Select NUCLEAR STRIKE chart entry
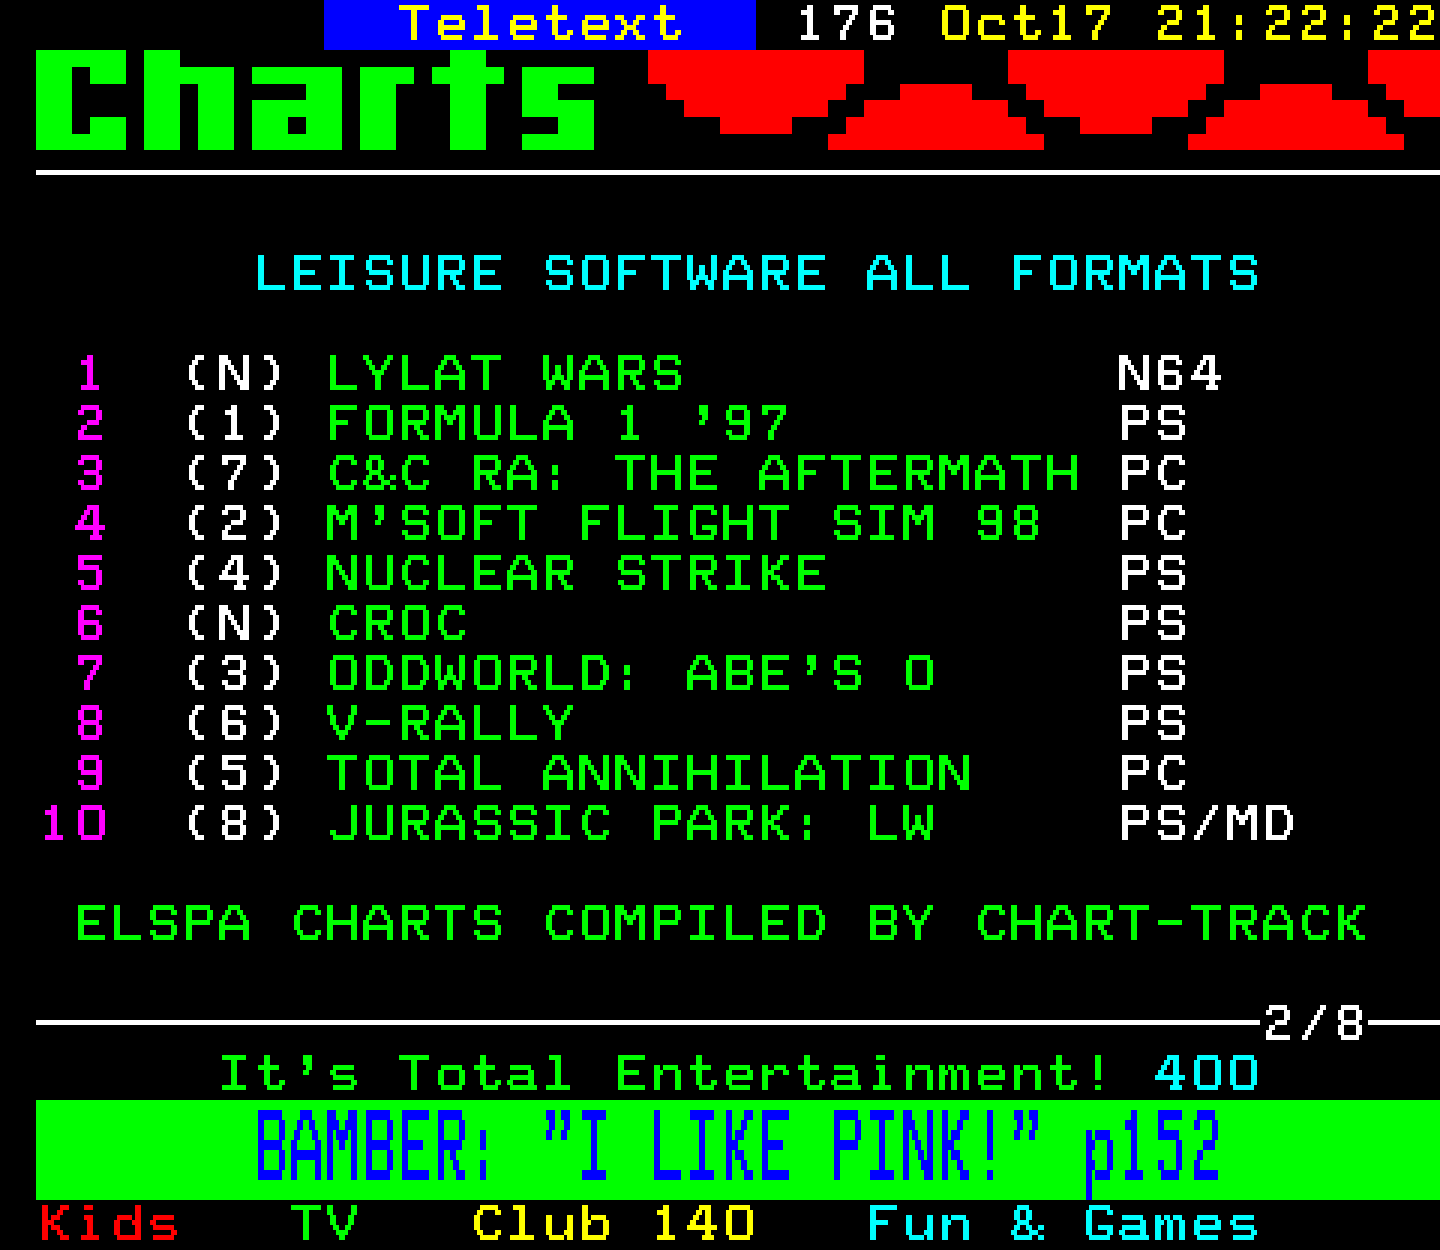The width and height of the screenshot is (1440, 1250). 577,574
